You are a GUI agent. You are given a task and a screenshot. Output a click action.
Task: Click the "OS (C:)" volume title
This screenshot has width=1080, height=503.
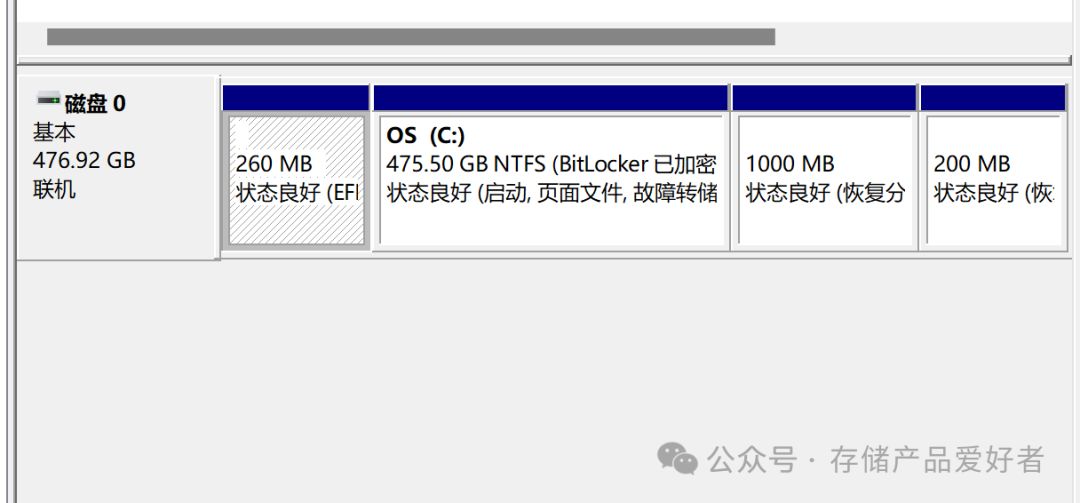(426, 136)
